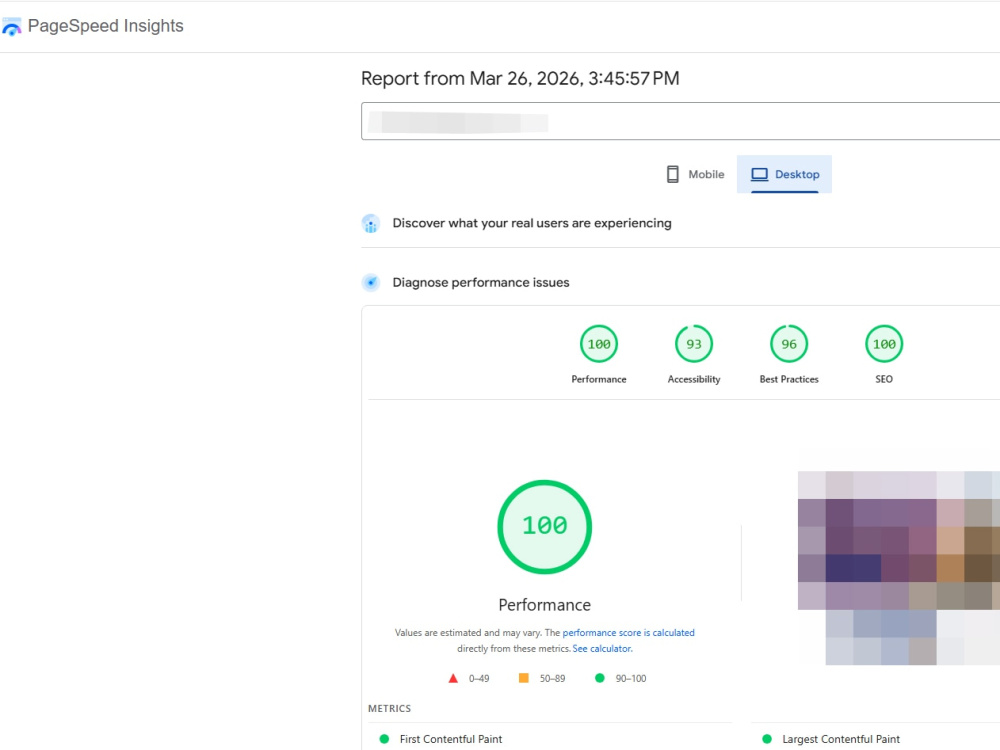Select Diagnose performance issues heading
Viewport: 1000px width, 750px height.
[x=481, y=283]
